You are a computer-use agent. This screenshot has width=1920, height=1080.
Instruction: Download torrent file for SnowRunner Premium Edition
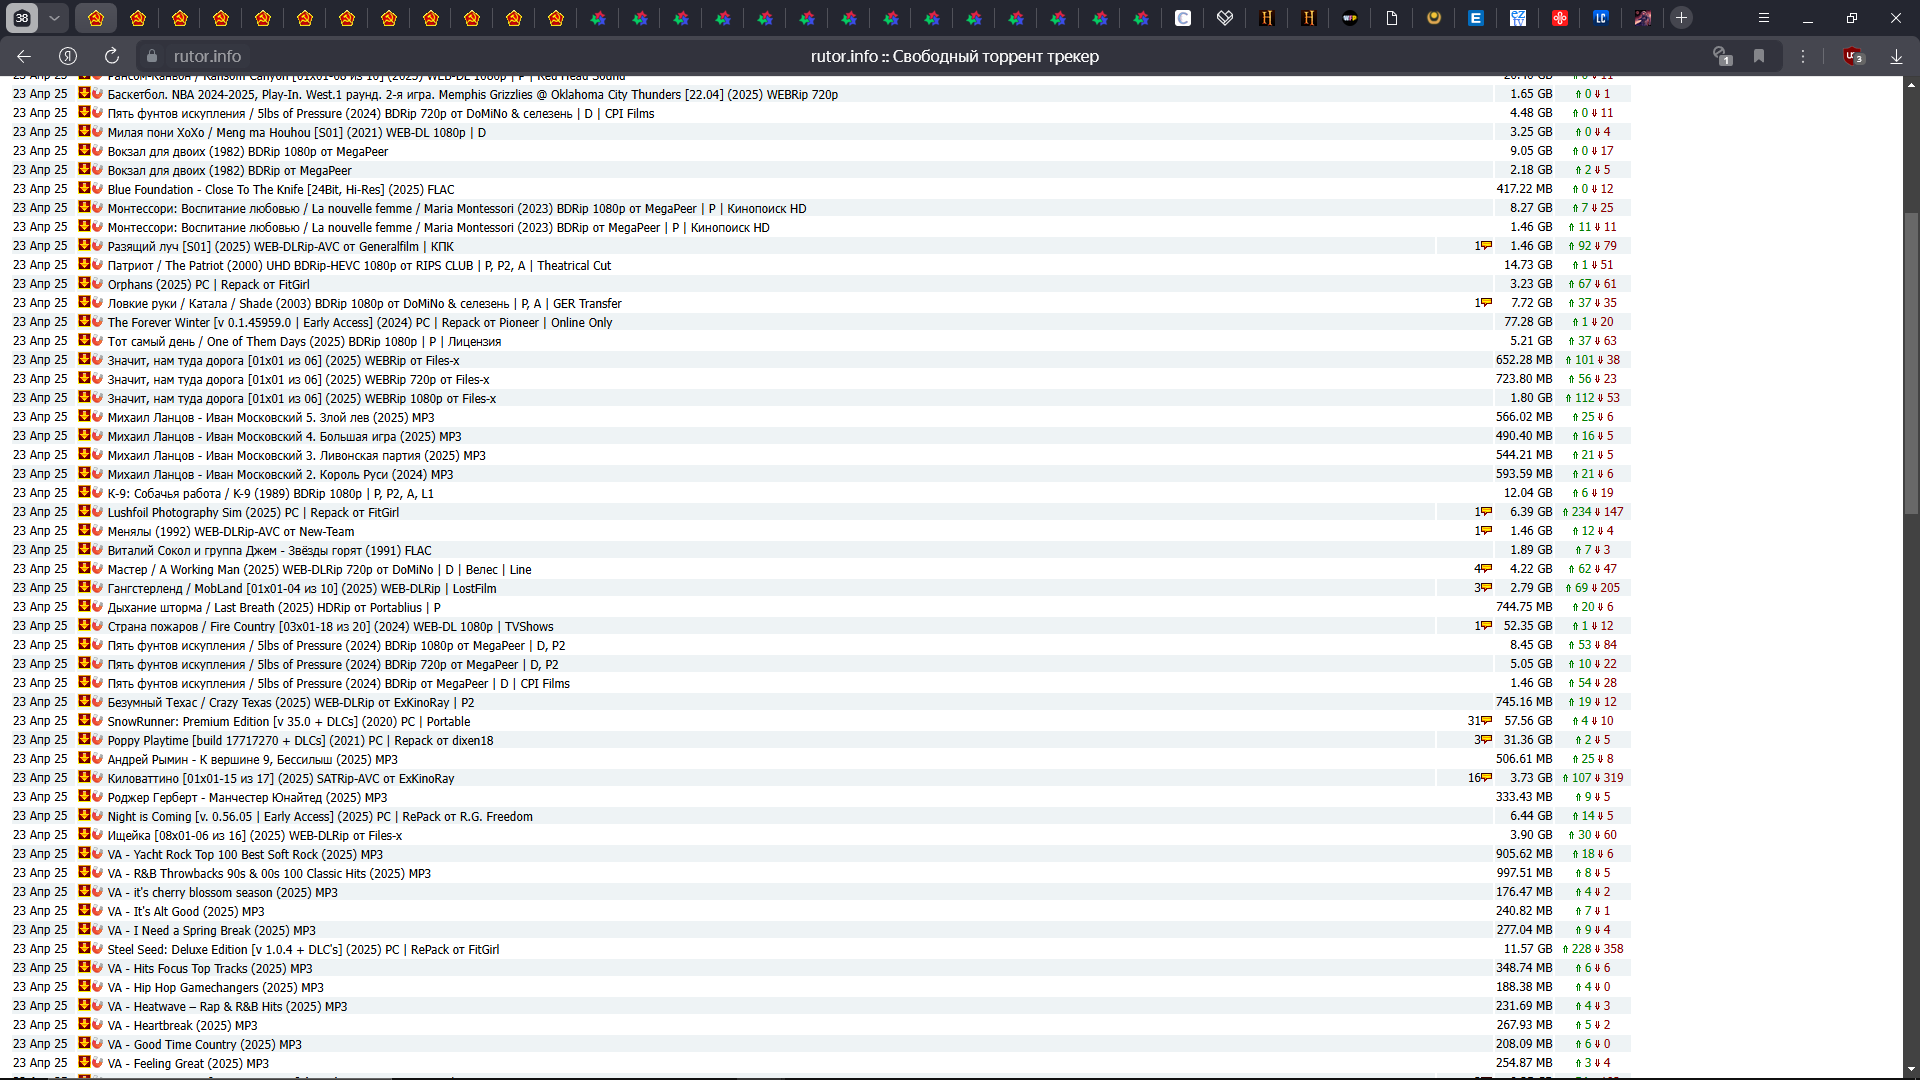pos(85,721)
